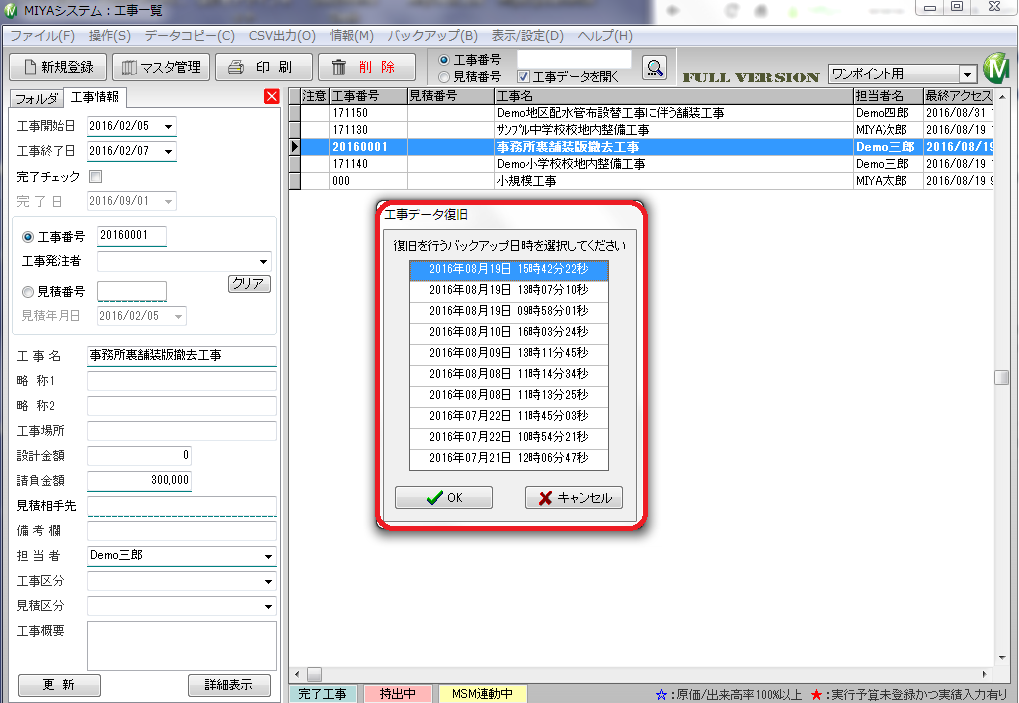The image size is (1019, 703).
Task: Select backup 2016年08月09日 13時11分45秒
Action: (x=509, y=353)
